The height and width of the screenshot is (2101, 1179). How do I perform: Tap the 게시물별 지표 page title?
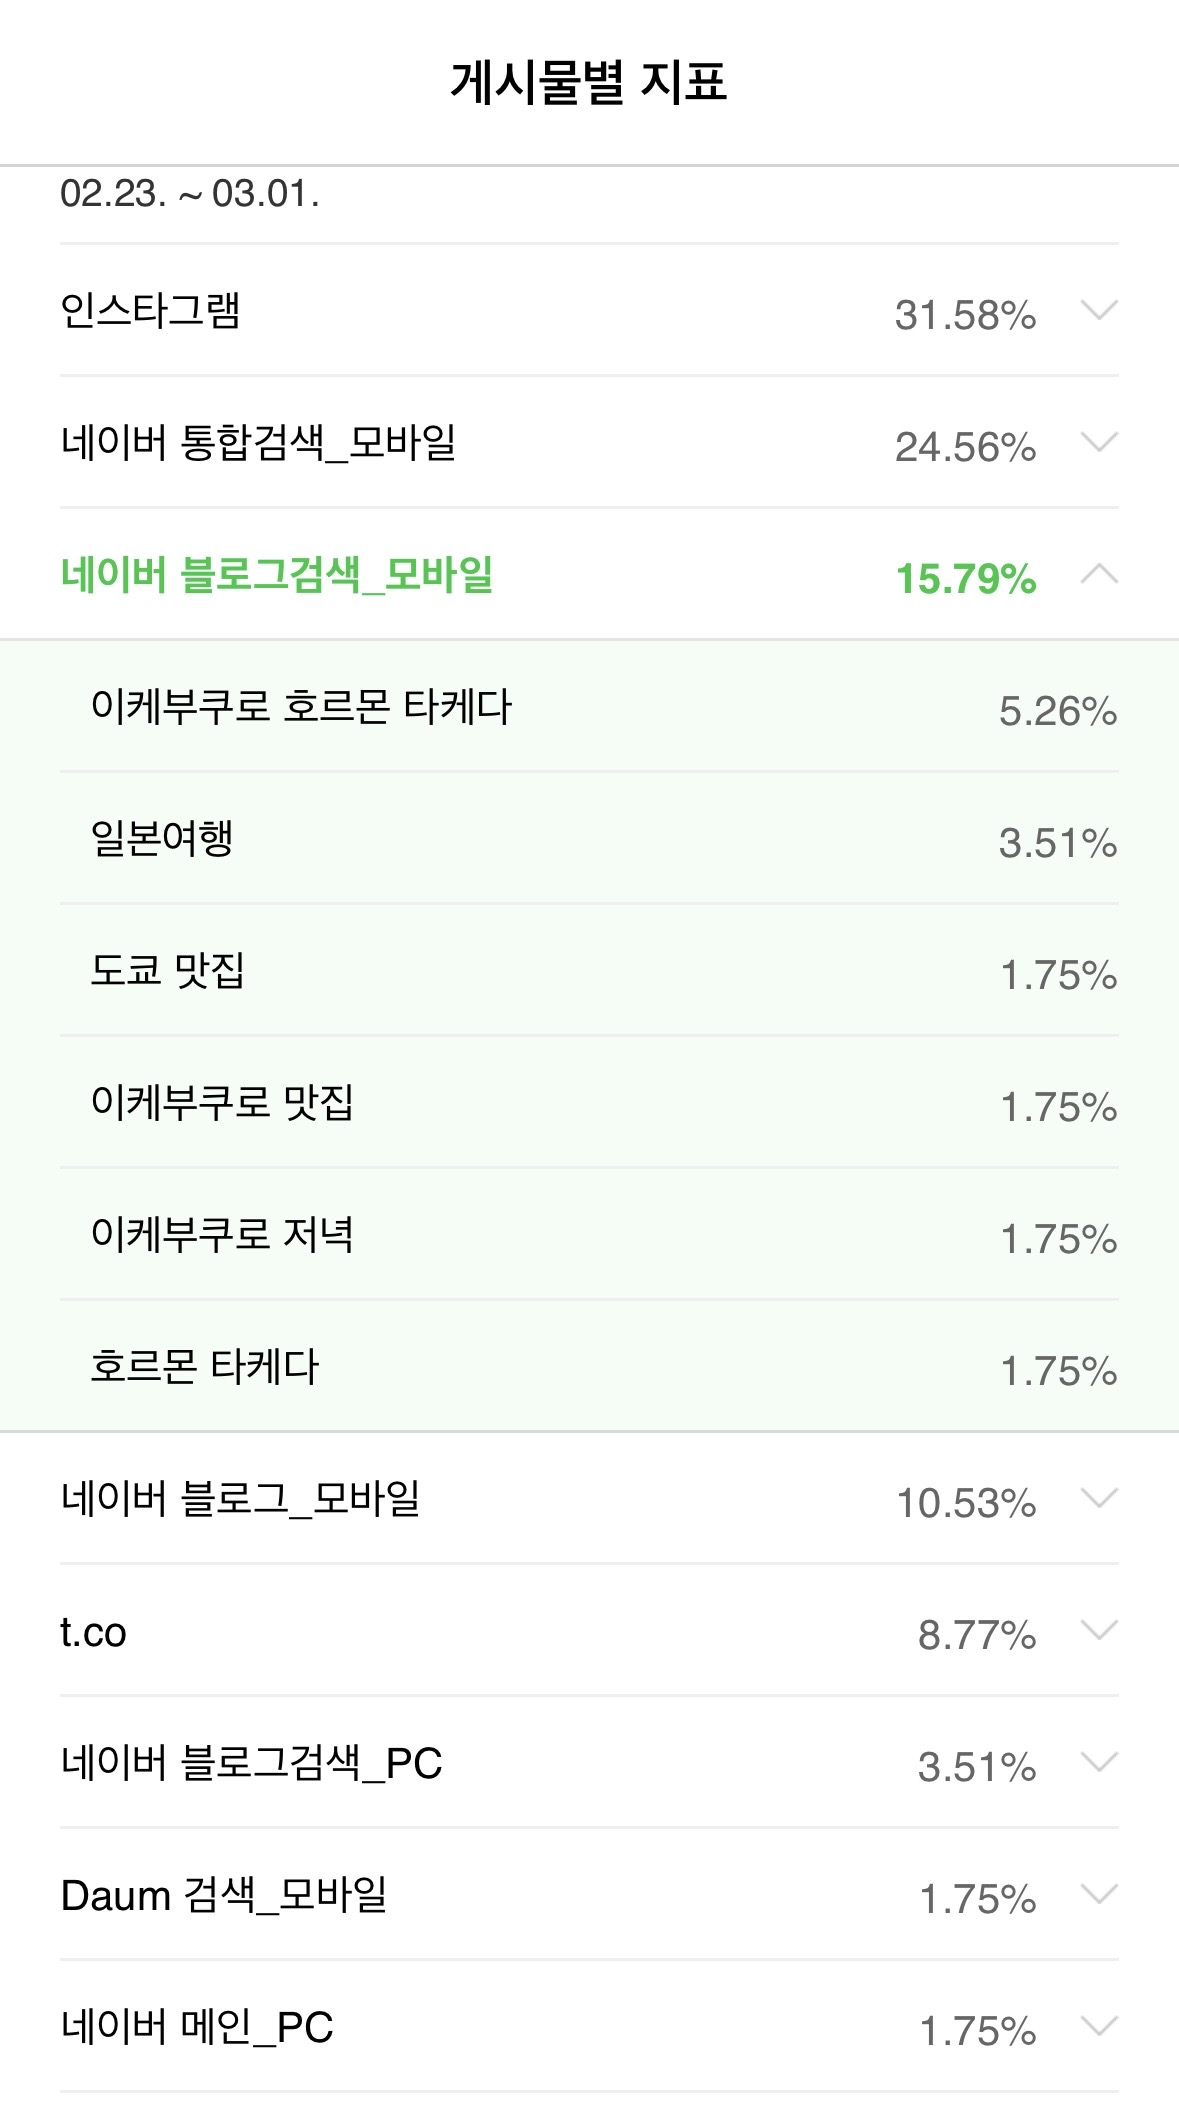(x=589, y=82)
